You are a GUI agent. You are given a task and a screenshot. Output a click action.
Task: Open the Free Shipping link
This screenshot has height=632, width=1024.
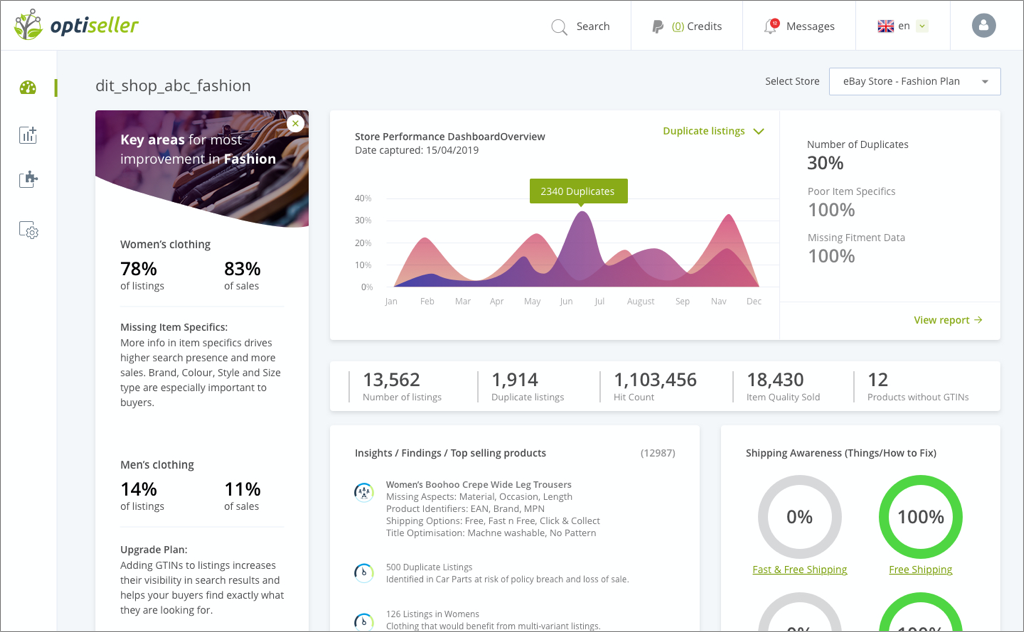(x=920, y=569)
